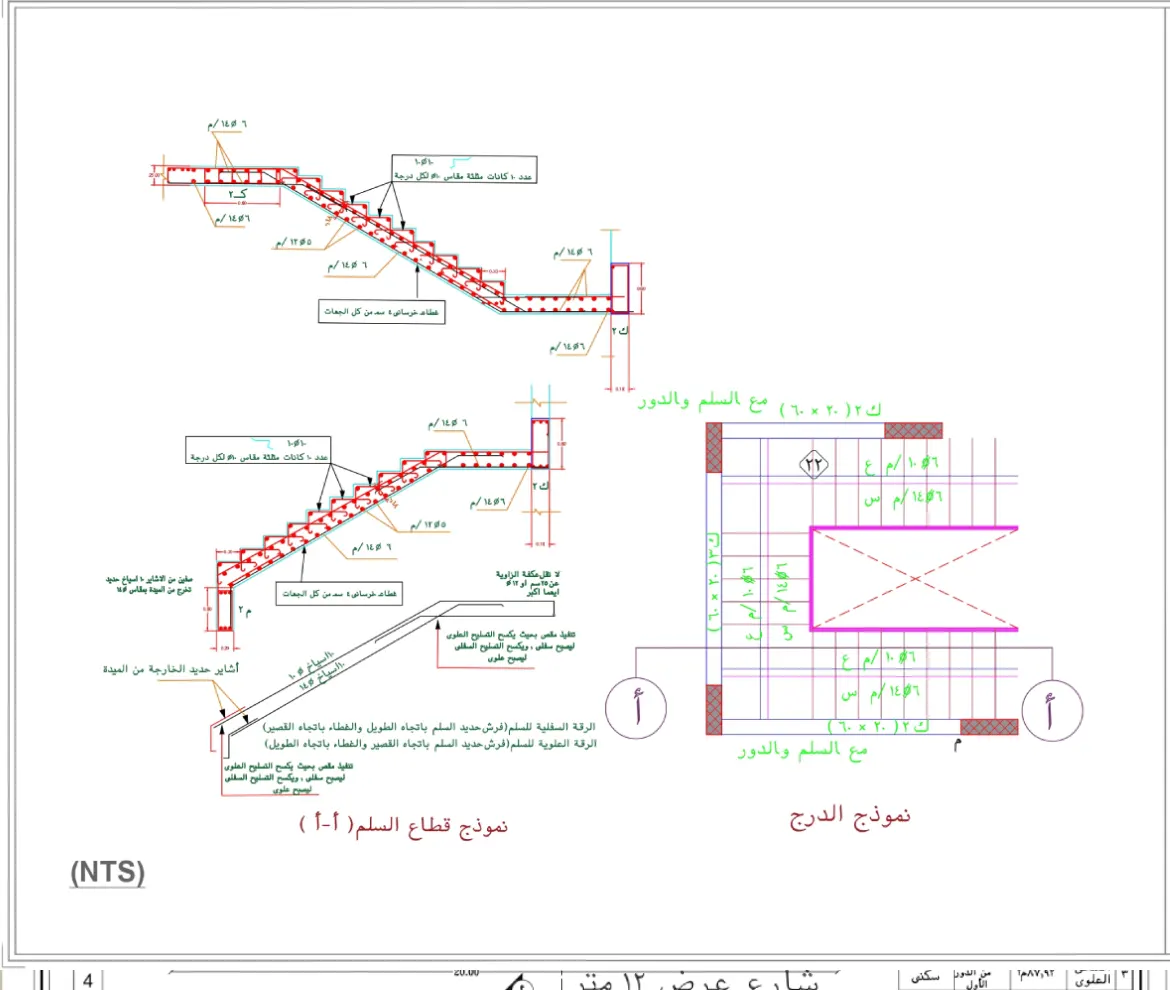Click the page number 4 box
The height and width of the screenshot is (990, 1170).
coord(88,981)
